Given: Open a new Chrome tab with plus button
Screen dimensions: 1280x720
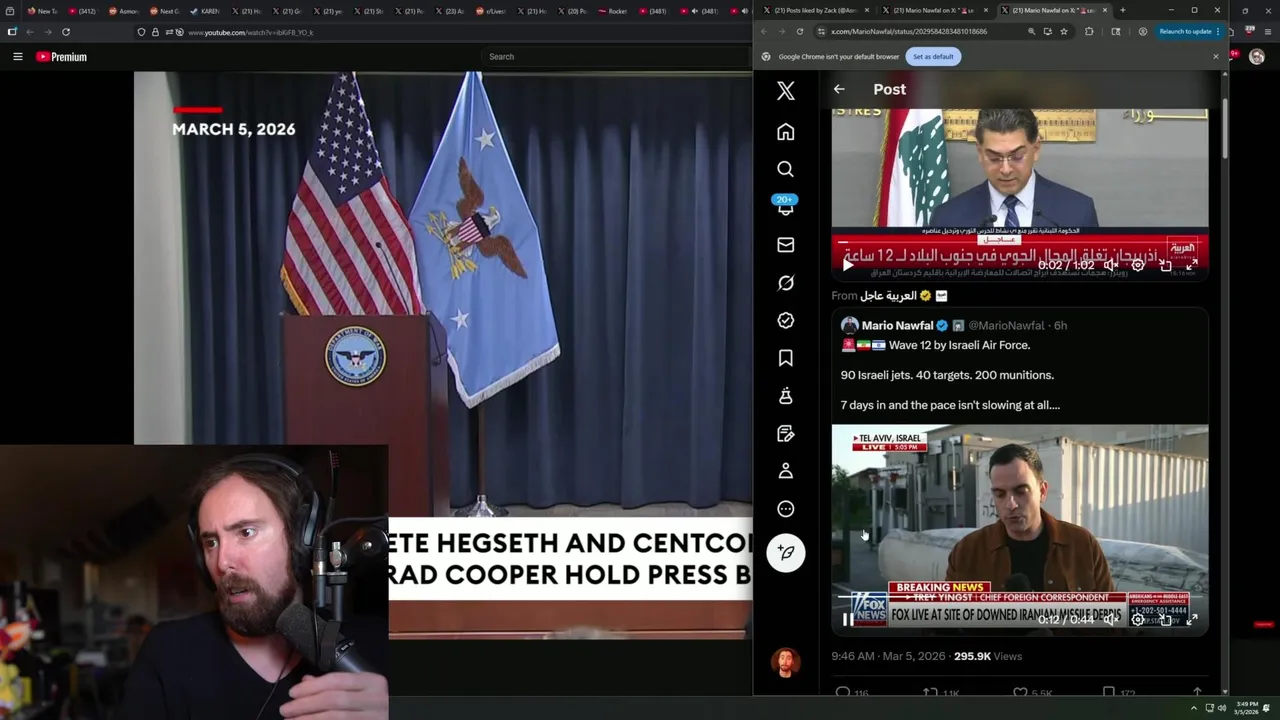Looking at the screenshot, I should tap(1122, 10).
